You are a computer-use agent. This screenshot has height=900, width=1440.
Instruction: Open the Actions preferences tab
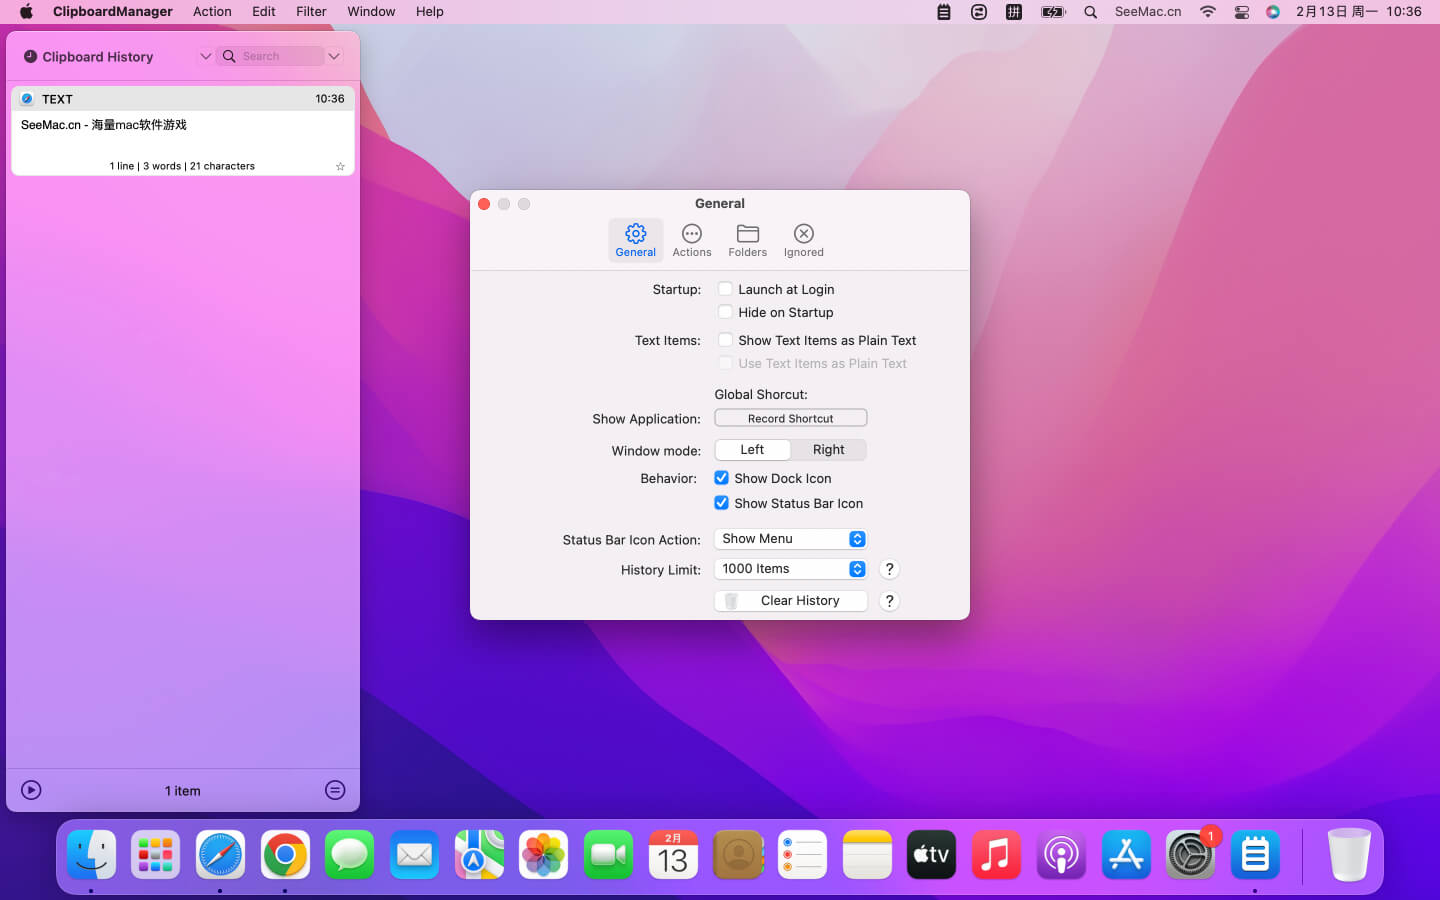691,240
